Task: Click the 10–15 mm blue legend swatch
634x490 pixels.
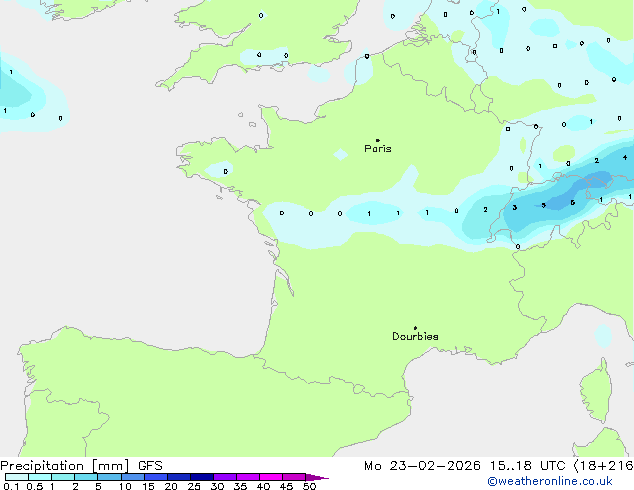Action: [x=132, y=477]
